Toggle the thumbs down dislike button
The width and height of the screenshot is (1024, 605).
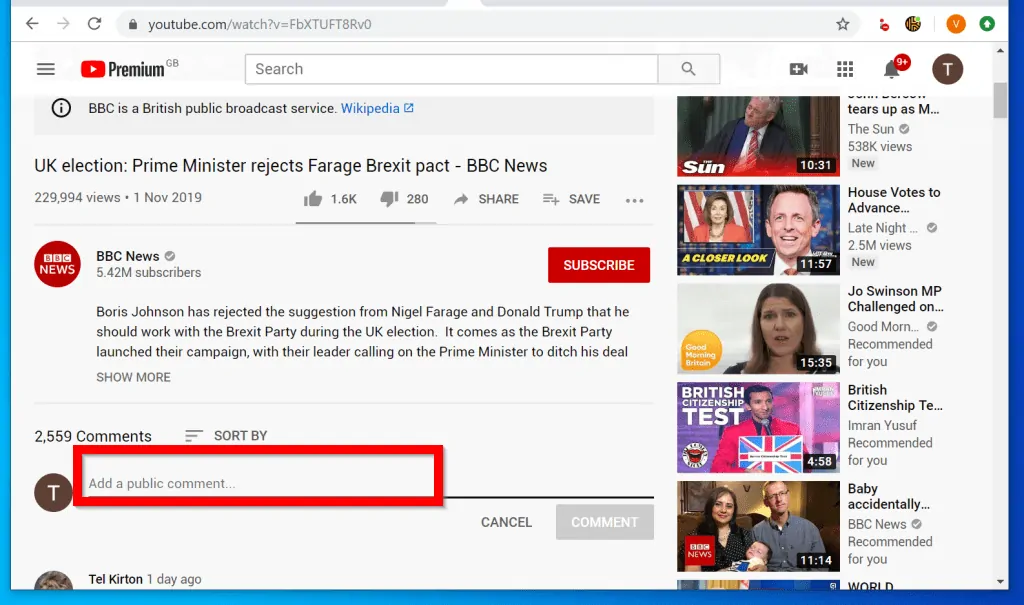(390, 199)
